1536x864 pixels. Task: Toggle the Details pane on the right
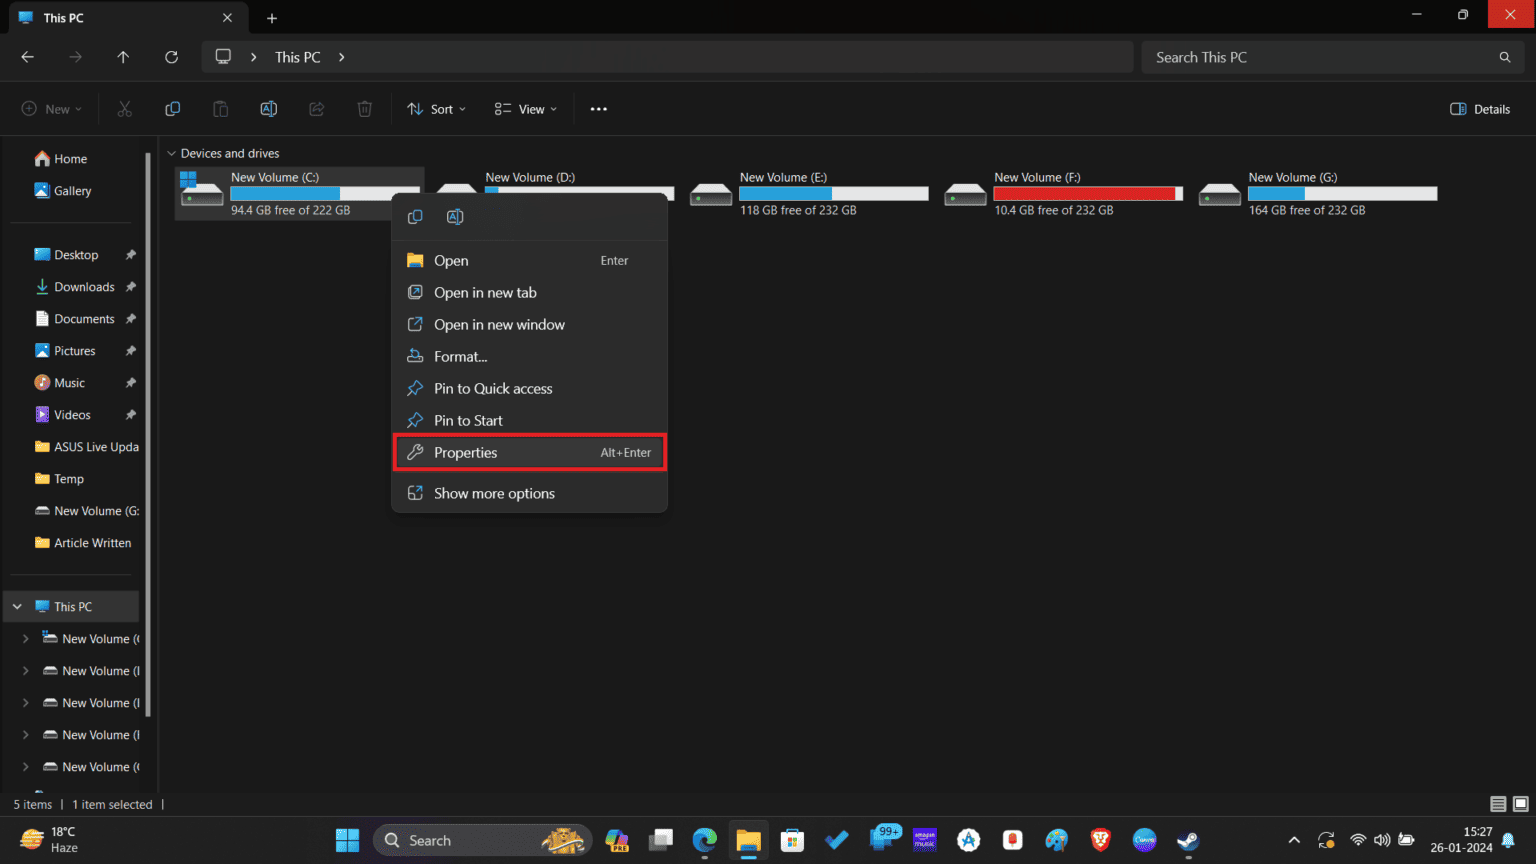coord(1479,109)
